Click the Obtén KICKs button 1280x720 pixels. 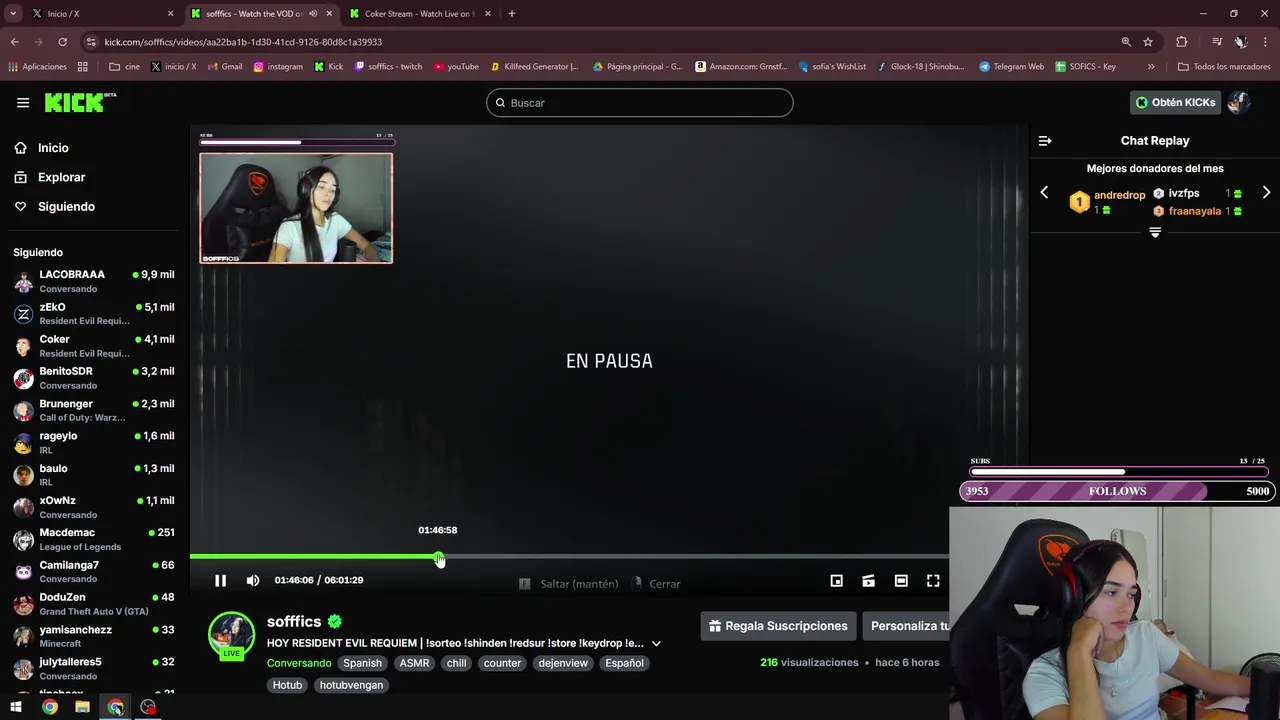1175,102
